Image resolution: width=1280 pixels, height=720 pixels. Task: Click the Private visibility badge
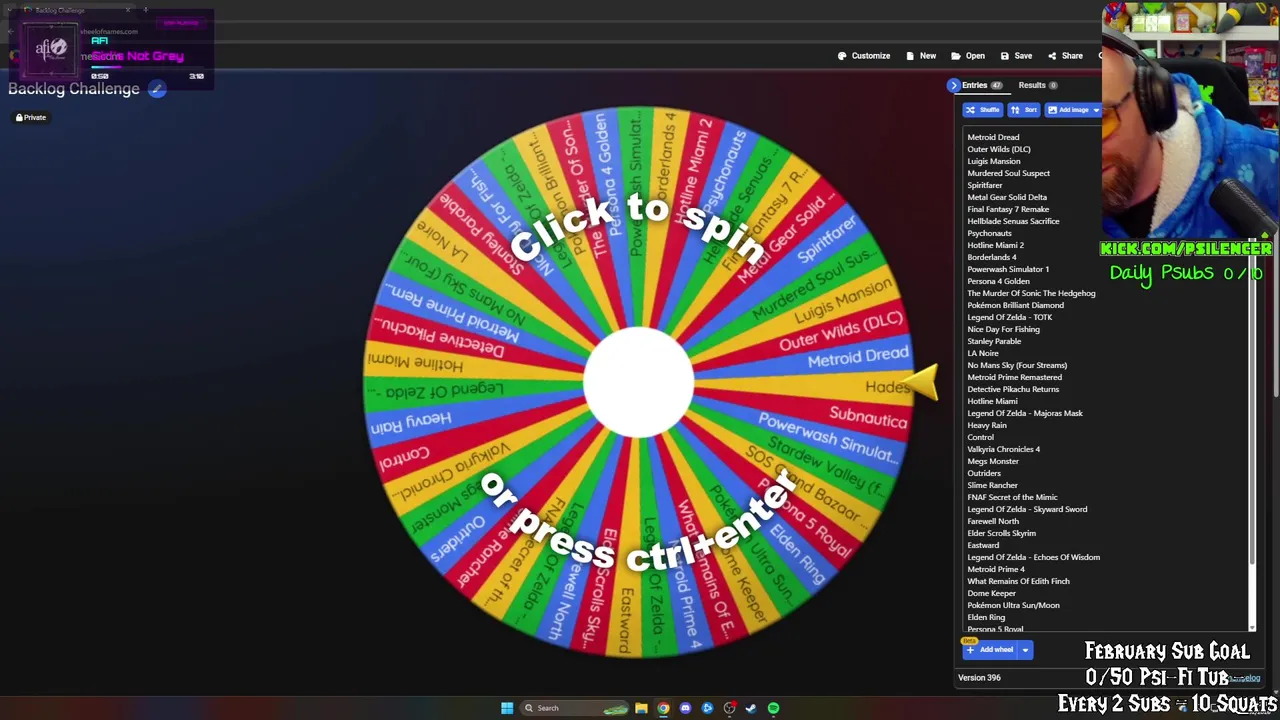tap(31, 118)
